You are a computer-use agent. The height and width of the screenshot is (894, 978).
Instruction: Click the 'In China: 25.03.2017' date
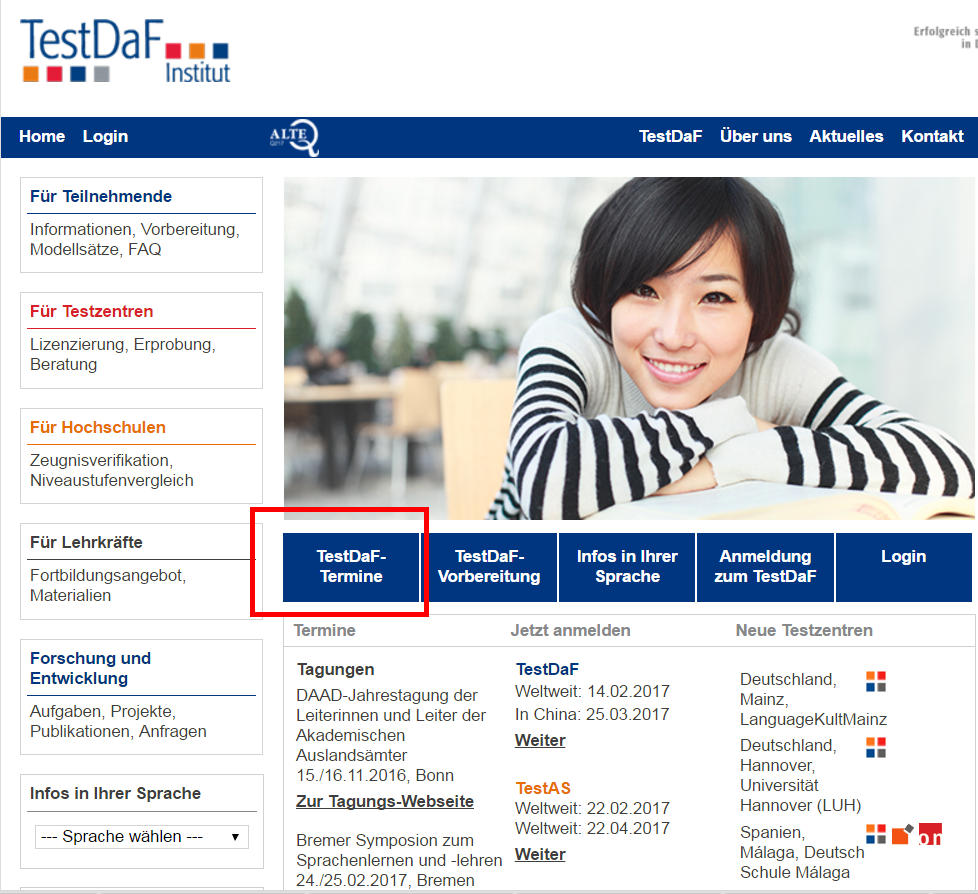coord(592,714)
